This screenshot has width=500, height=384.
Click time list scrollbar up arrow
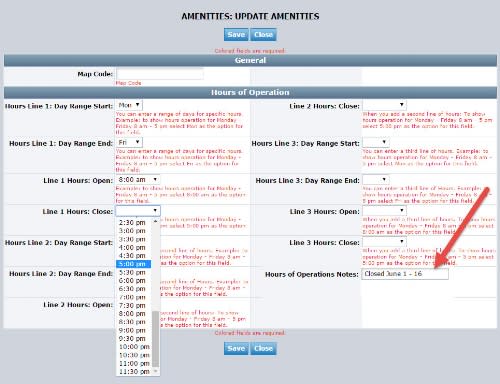coord(155,221)
